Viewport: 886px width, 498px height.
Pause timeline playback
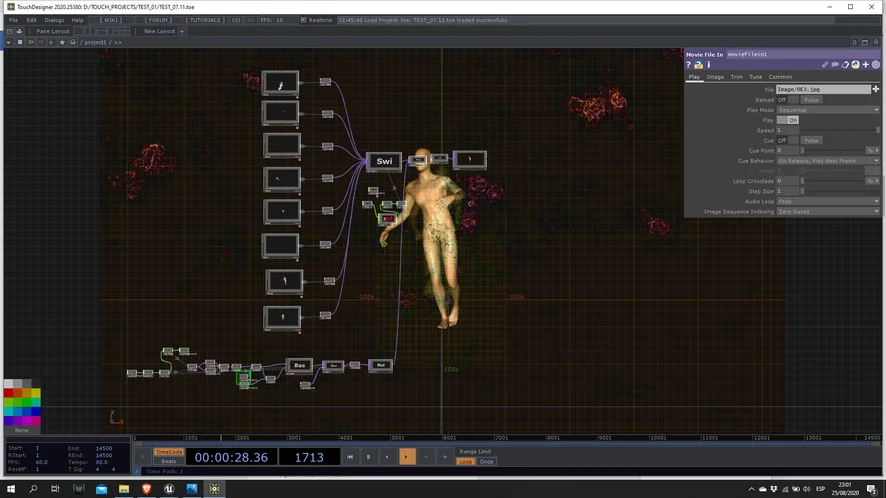coord(369,456)
